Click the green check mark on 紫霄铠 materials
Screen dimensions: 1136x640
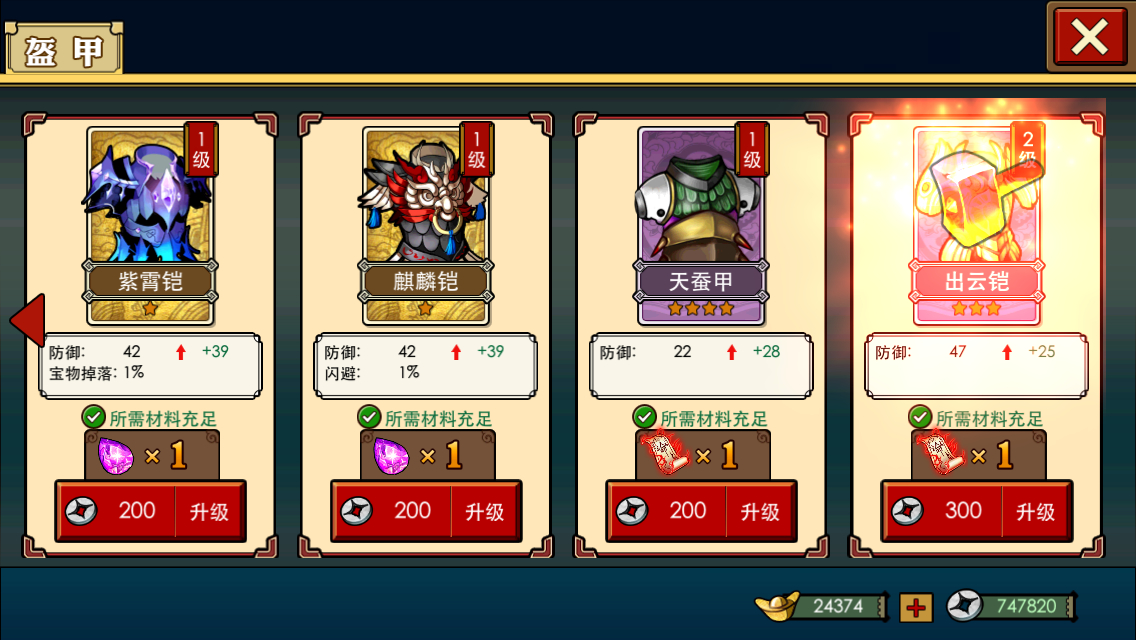point(93,417)
